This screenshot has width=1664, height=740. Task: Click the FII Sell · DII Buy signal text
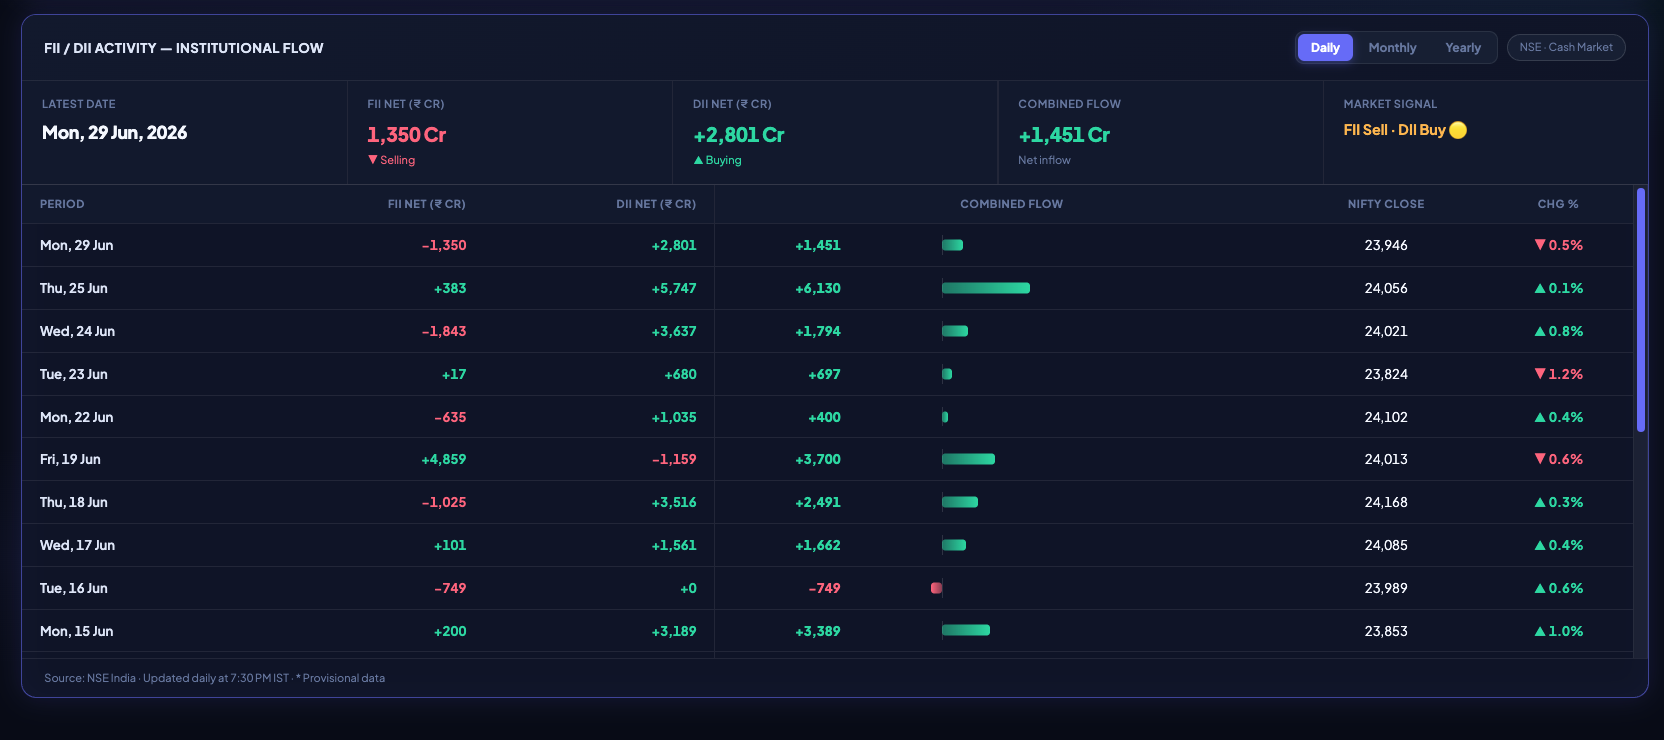[x=1395, y=130]
